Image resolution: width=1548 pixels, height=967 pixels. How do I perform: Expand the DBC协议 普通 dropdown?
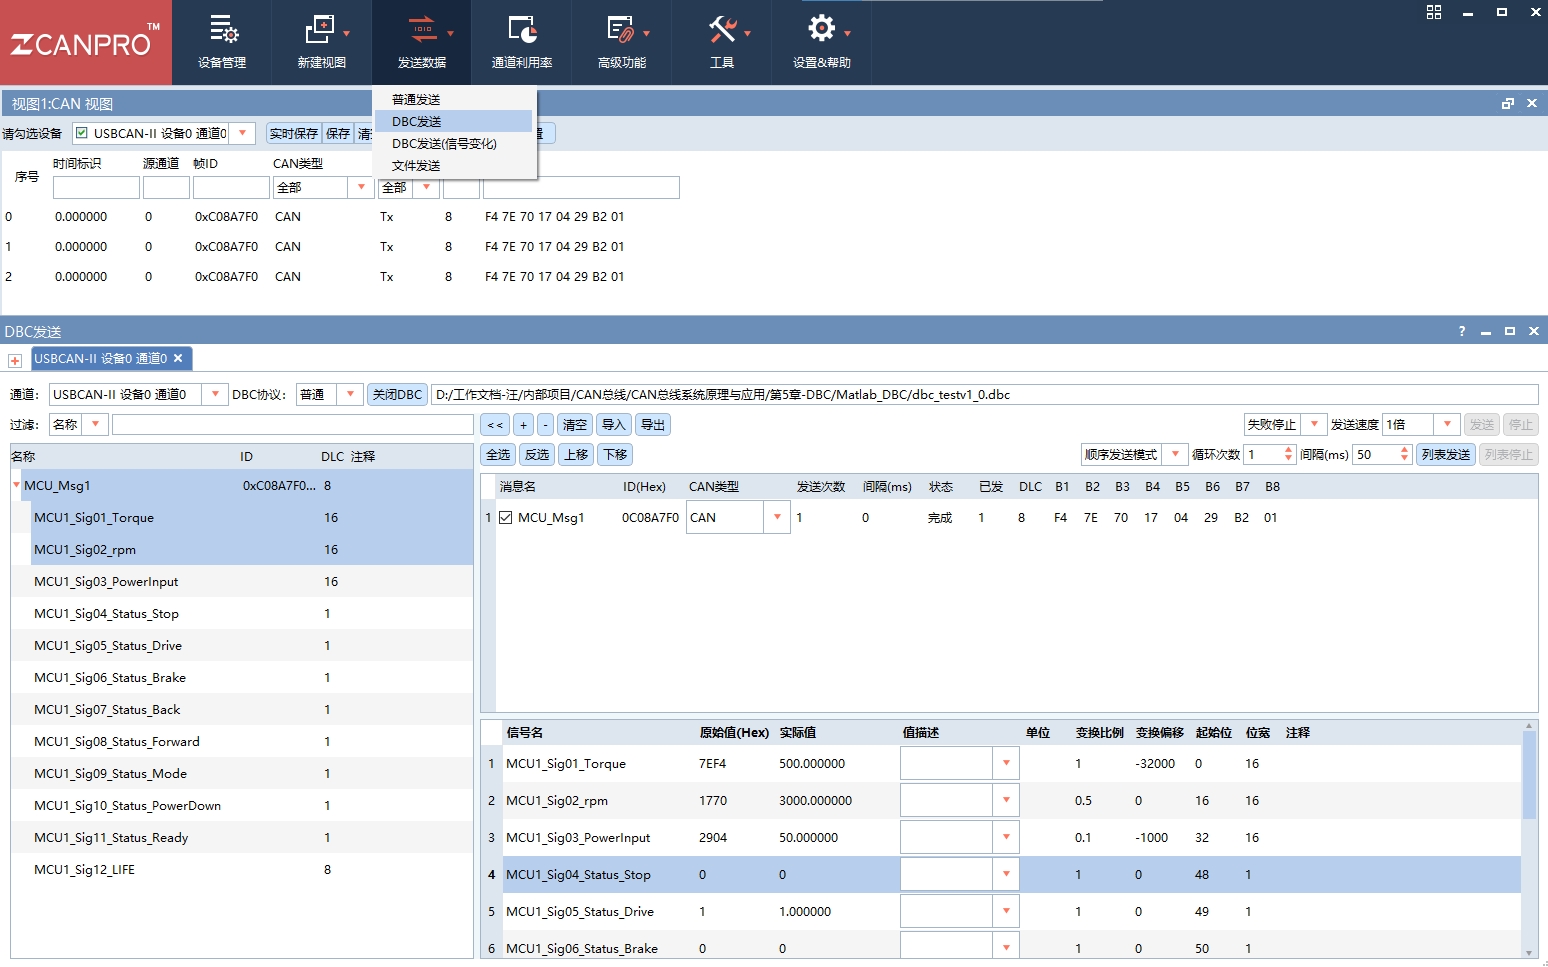coord(350,395)
